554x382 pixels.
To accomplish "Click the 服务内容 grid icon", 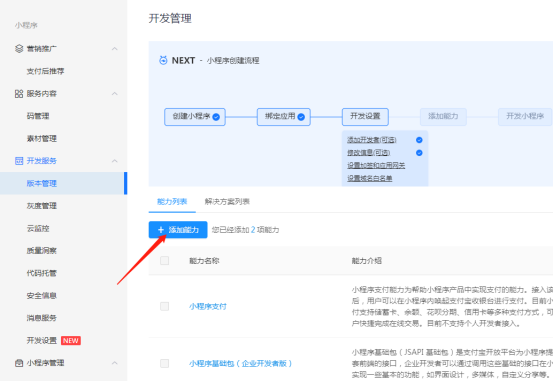I will pyautogui.click(x=19, y=94).
